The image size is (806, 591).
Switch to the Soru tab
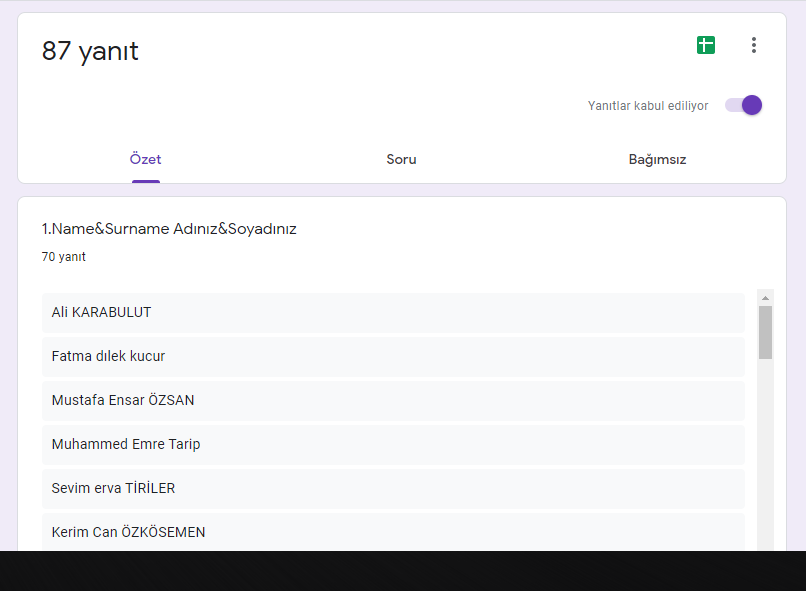point(401,160)
